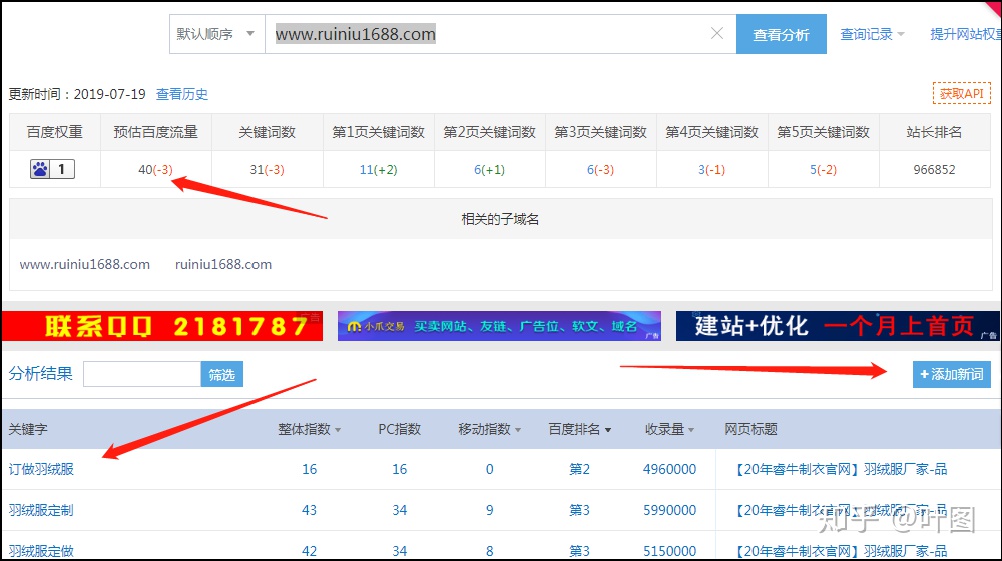This screenshot has width=1002, height=561.
Task: Click the 联系QQ red banner ad
Action: click(x=162, y=326)
